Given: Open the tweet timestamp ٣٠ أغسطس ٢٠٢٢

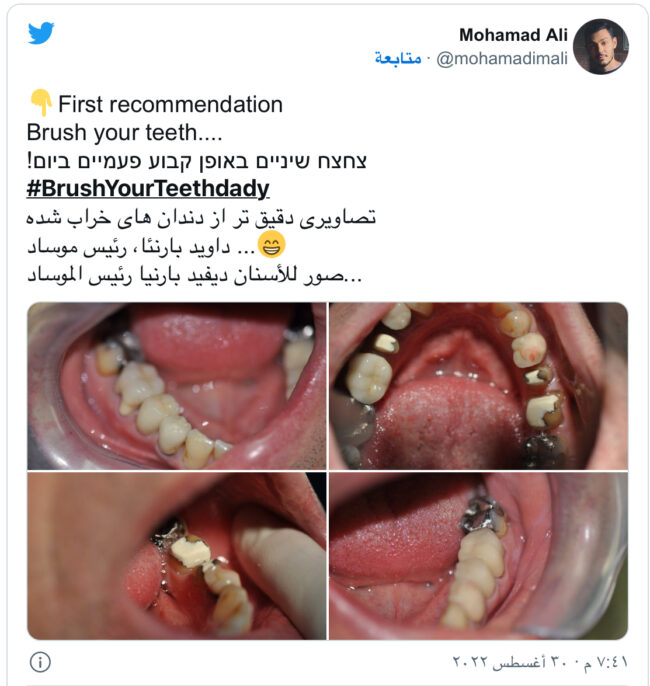Looking at the screenshot, I should [x=540, y=662].
